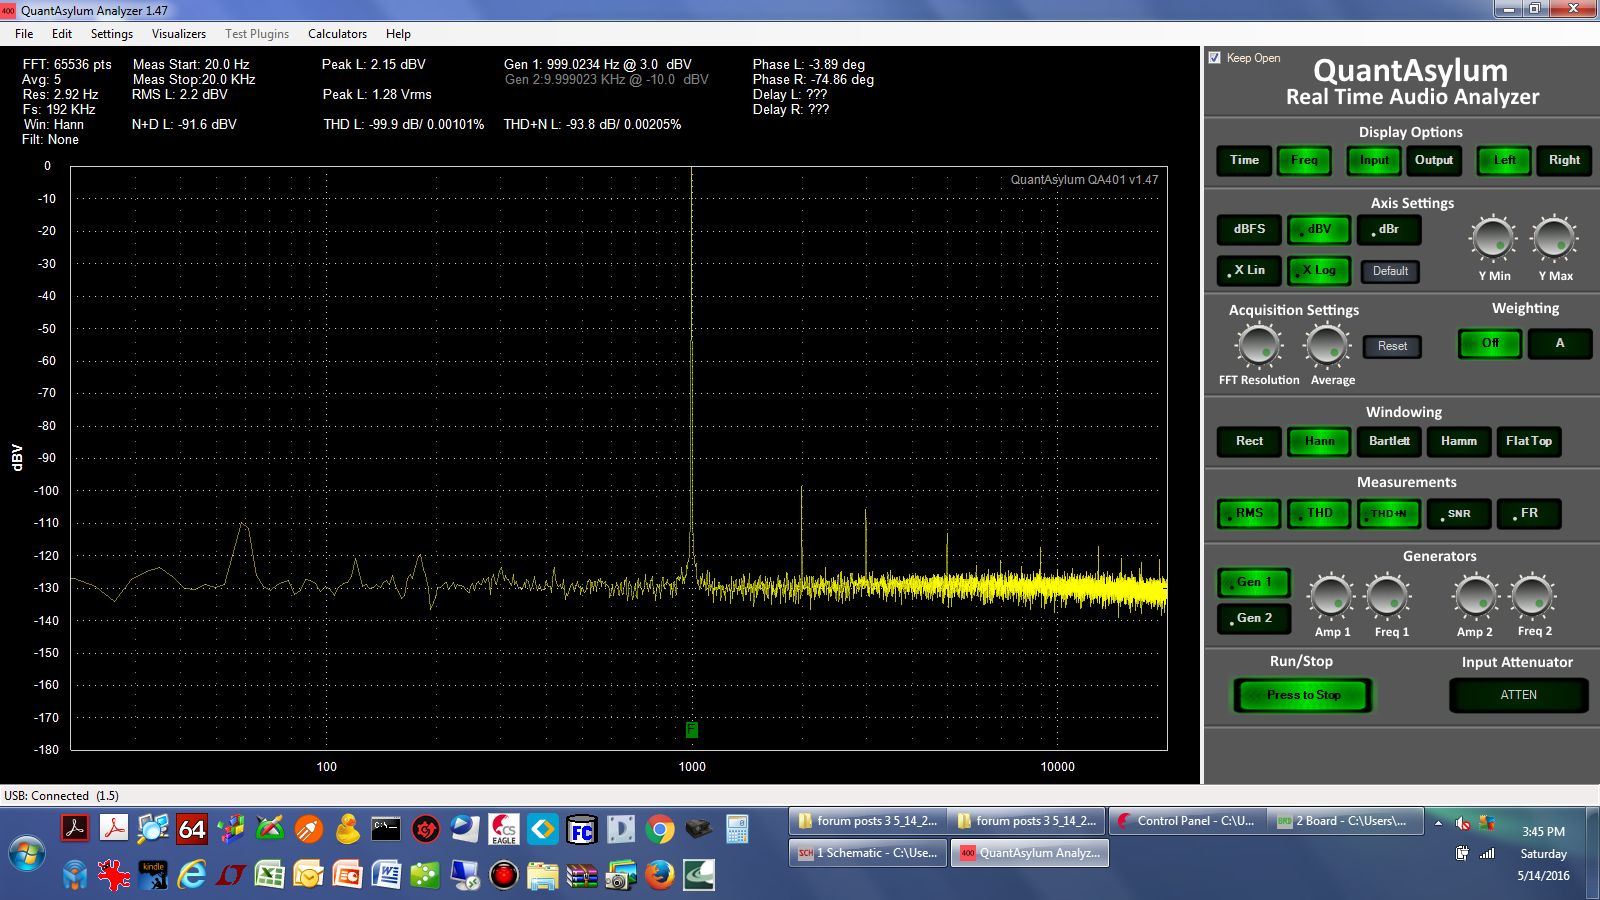Toggle the Freq display option
Image resolution: width=1600 pixels, height=900 pixels.
(1304, 160)
